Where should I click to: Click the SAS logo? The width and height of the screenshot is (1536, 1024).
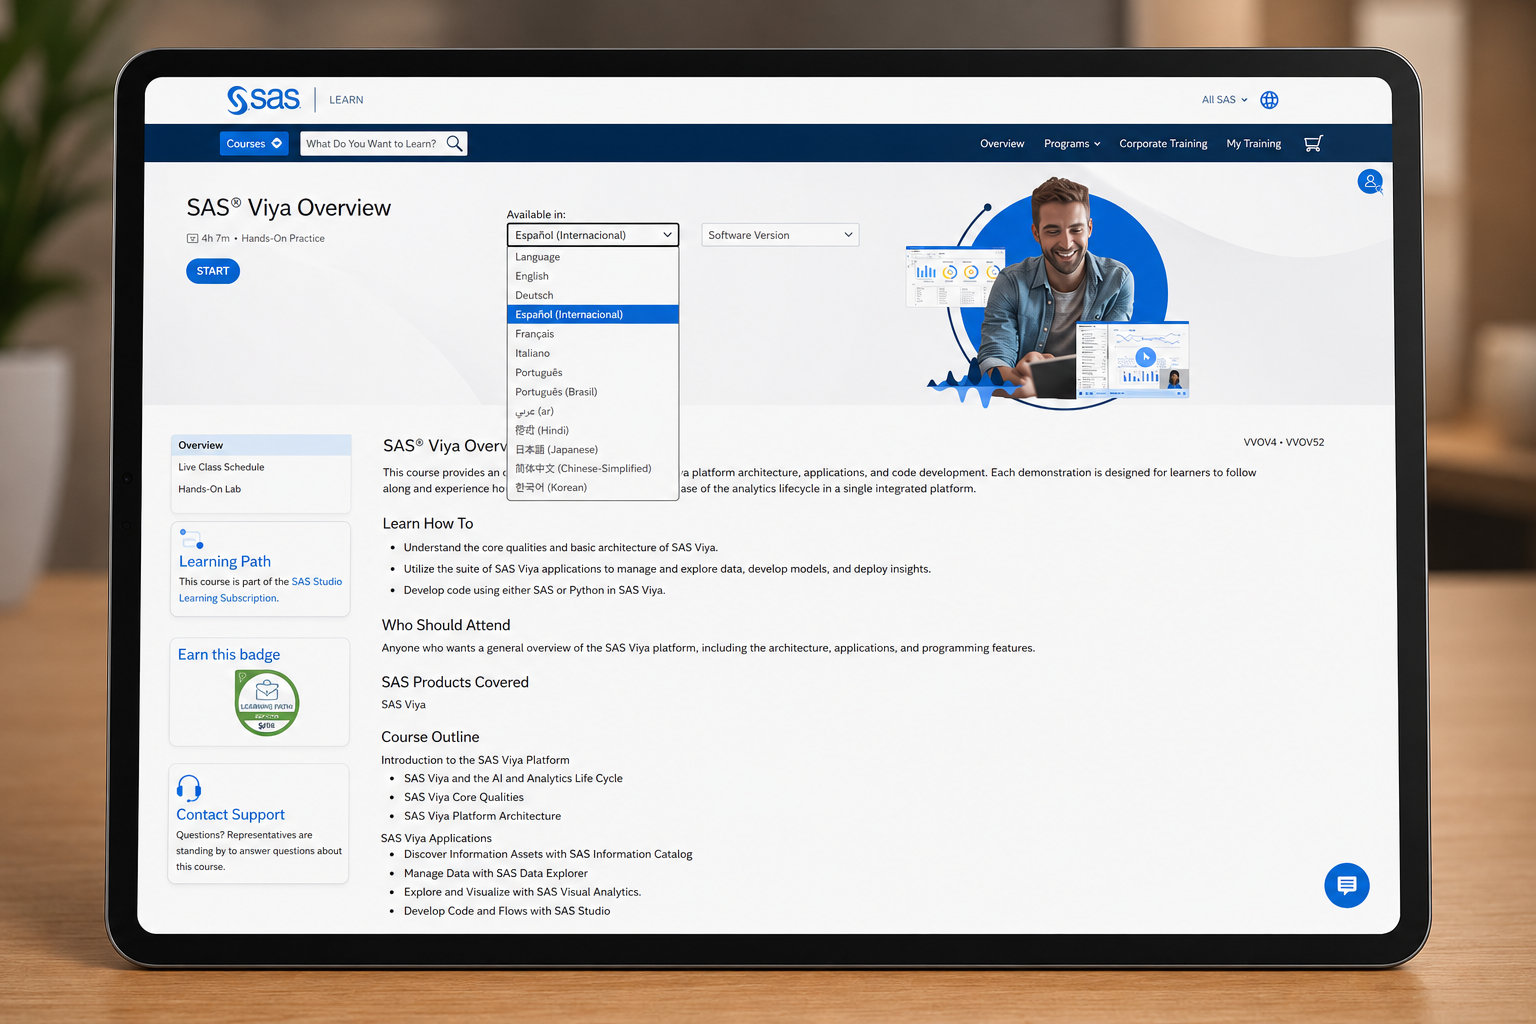click(263, 99)
